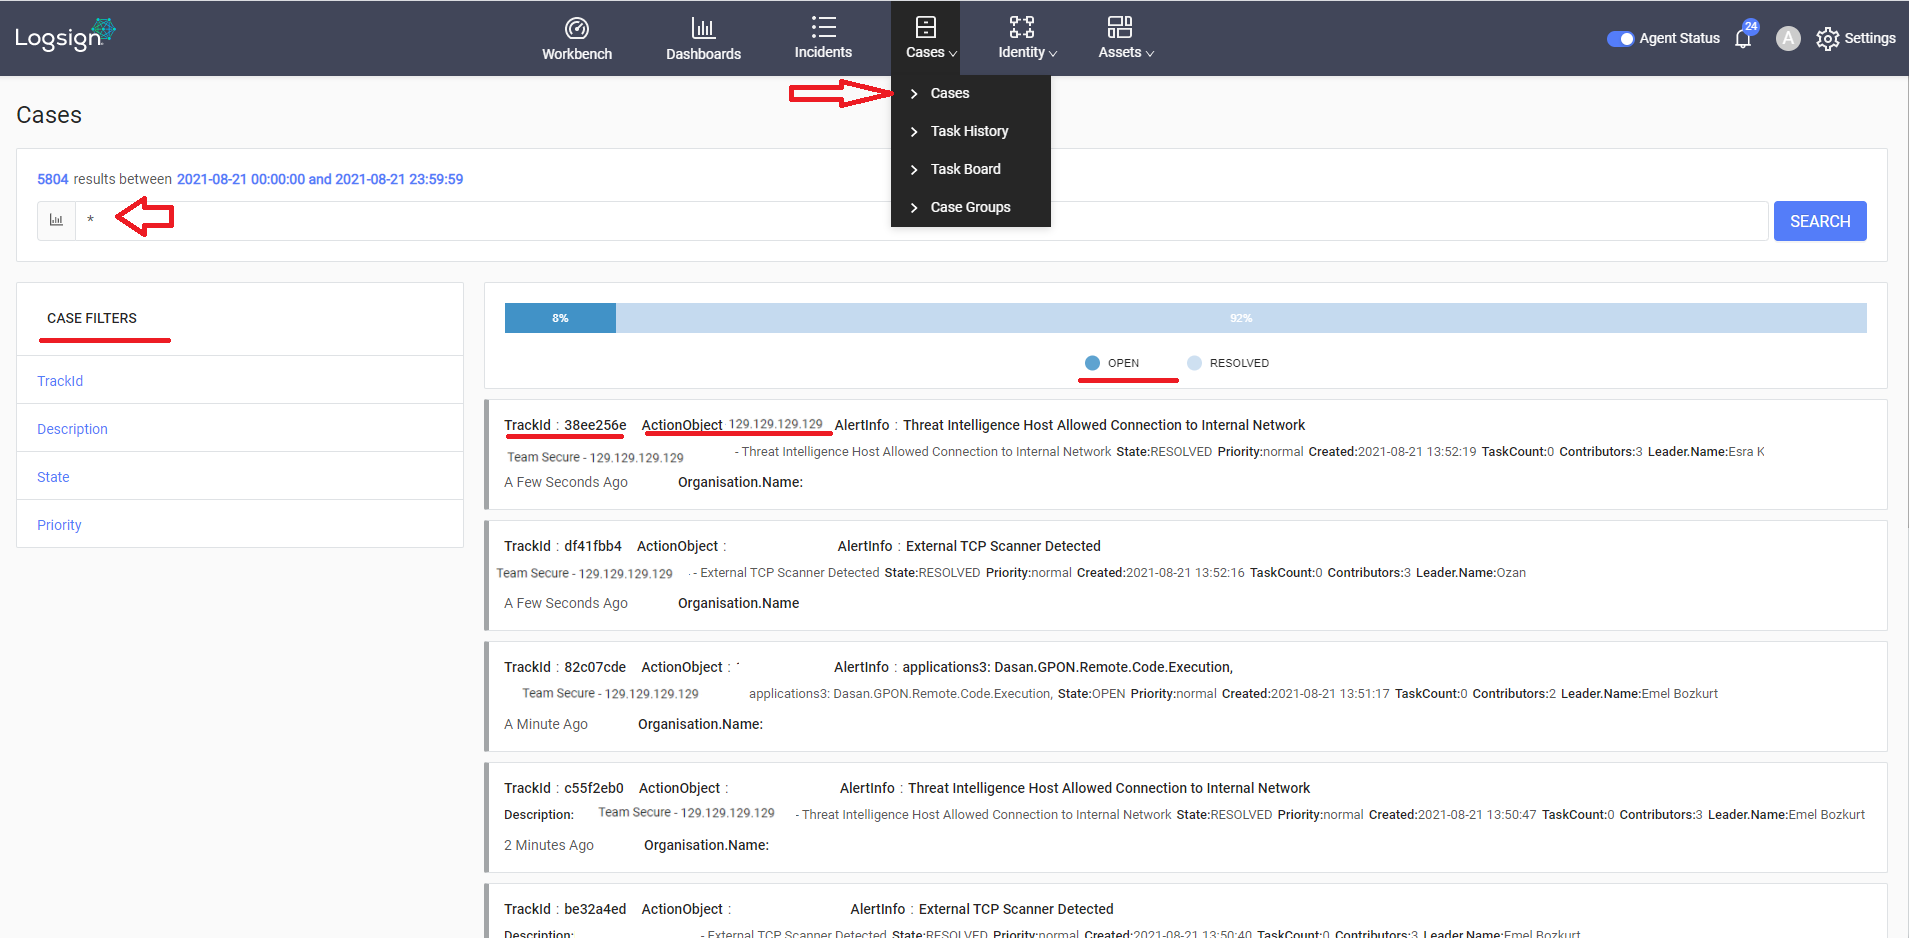
Task: Select Task History menu entry
Action: tap(969, 131)
